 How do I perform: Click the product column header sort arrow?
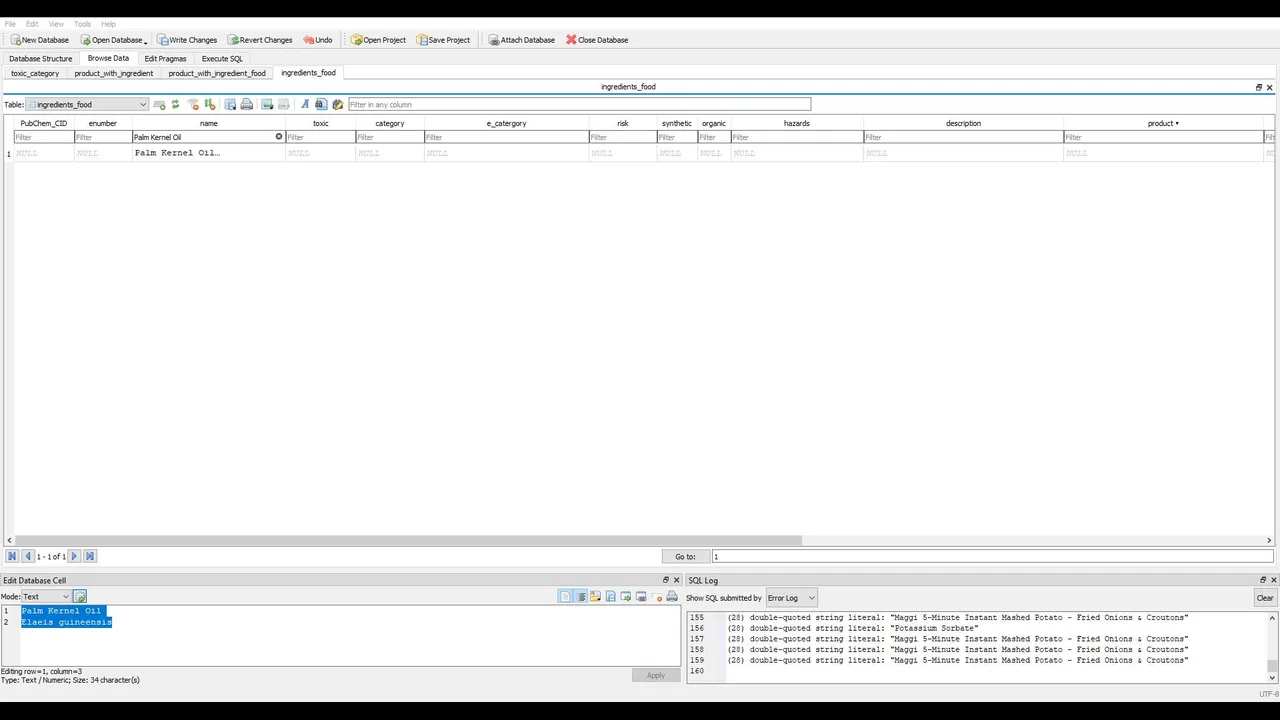coord(1177,124)
